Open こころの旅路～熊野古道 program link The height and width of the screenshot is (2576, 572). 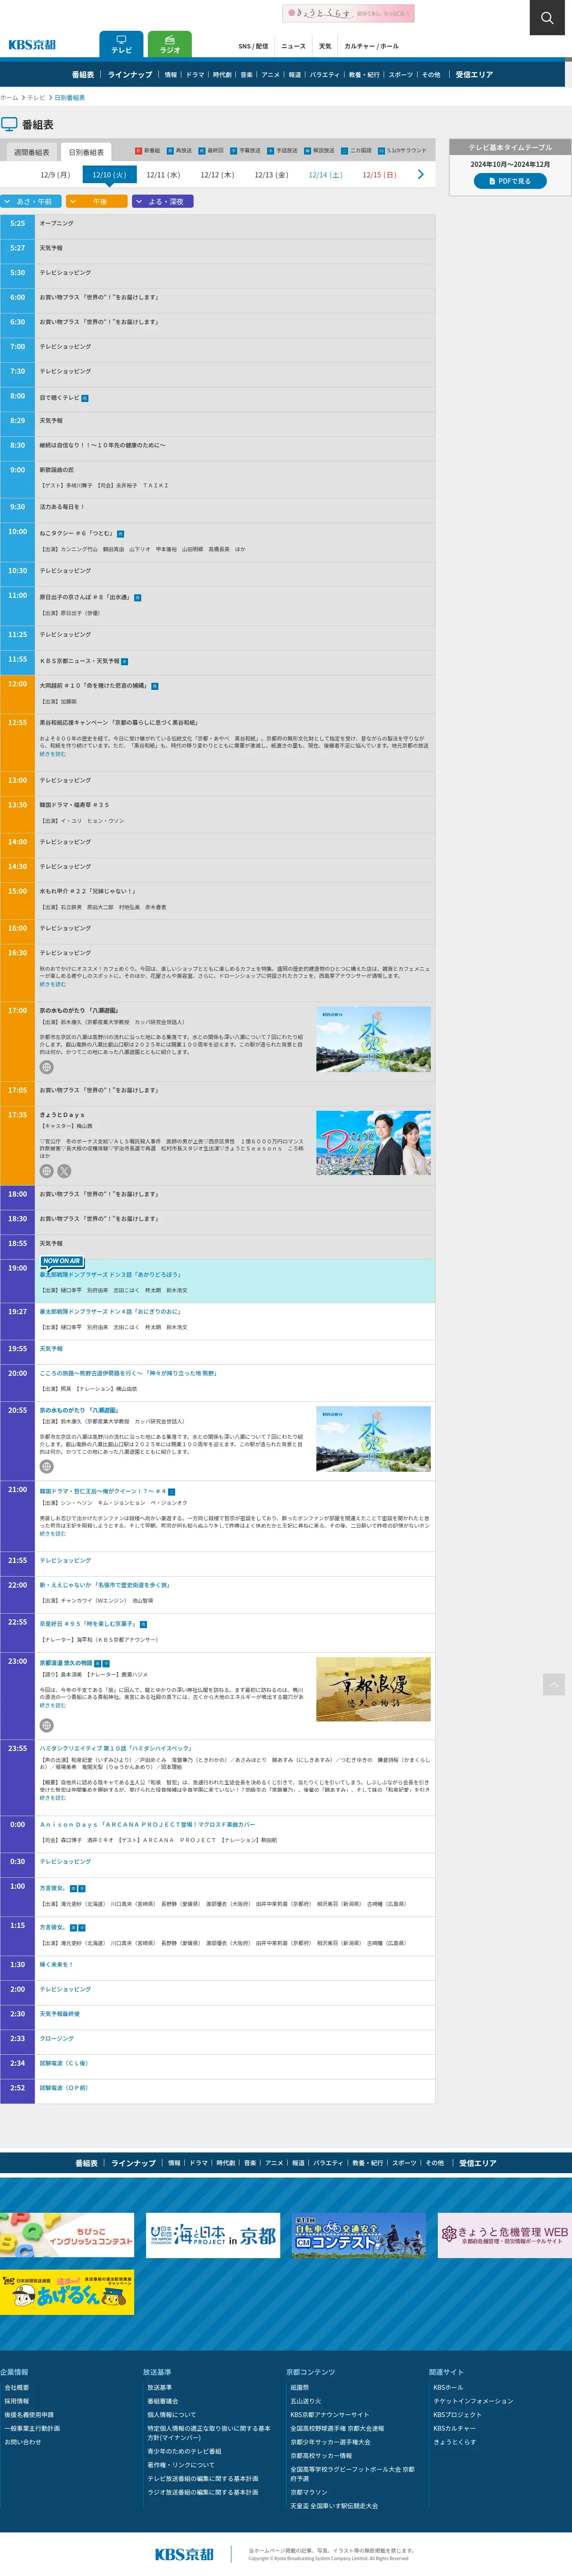pyautogui.click(x=128, y=1373)
